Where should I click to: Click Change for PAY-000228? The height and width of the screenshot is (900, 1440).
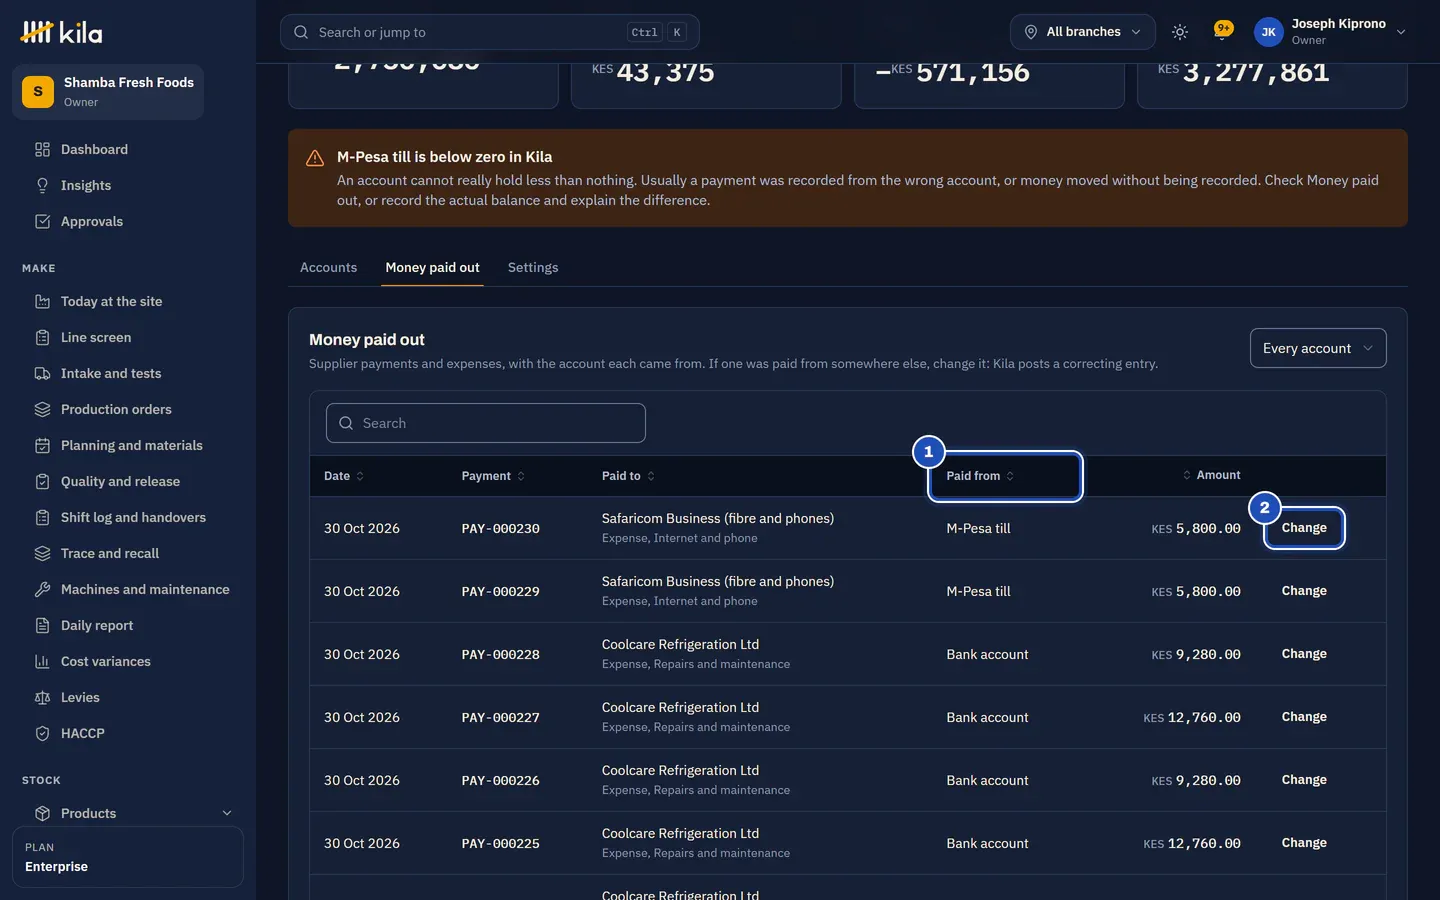tap(1304, 654)
